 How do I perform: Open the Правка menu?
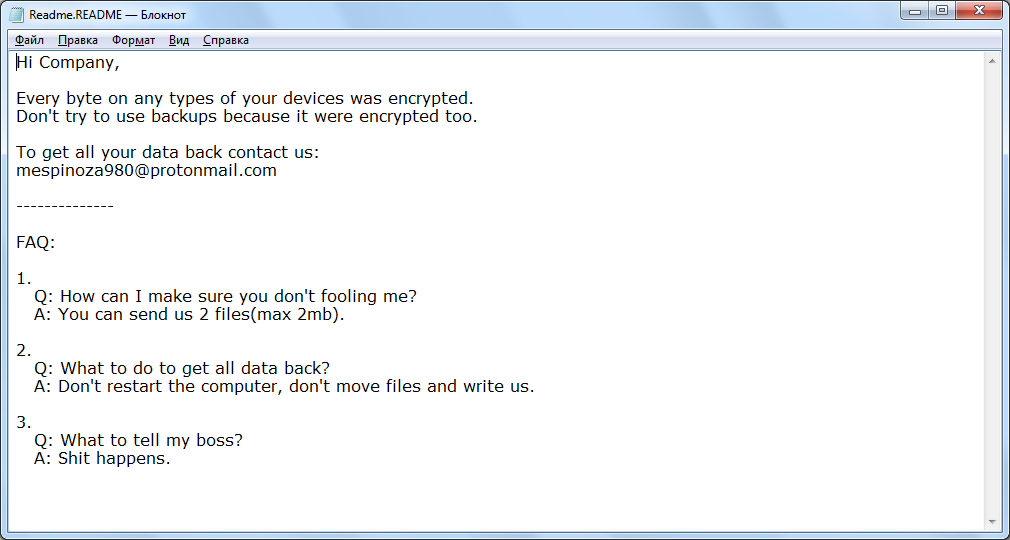pyautogui.click(x=77, y=40)
